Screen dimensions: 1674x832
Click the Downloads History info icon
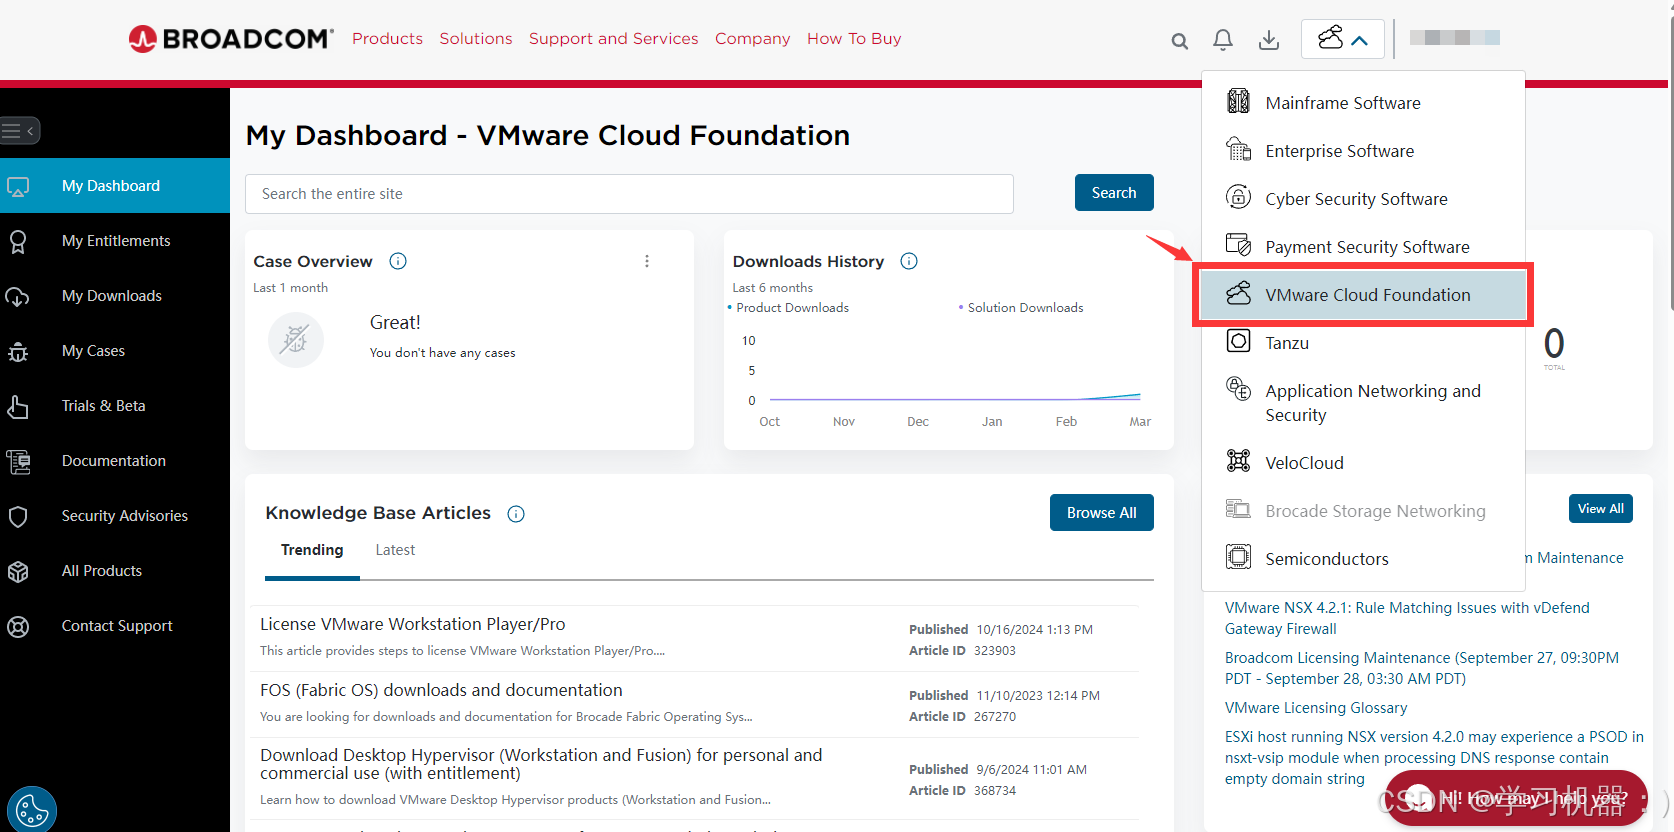pyautogui.click(x=909, y=261)
